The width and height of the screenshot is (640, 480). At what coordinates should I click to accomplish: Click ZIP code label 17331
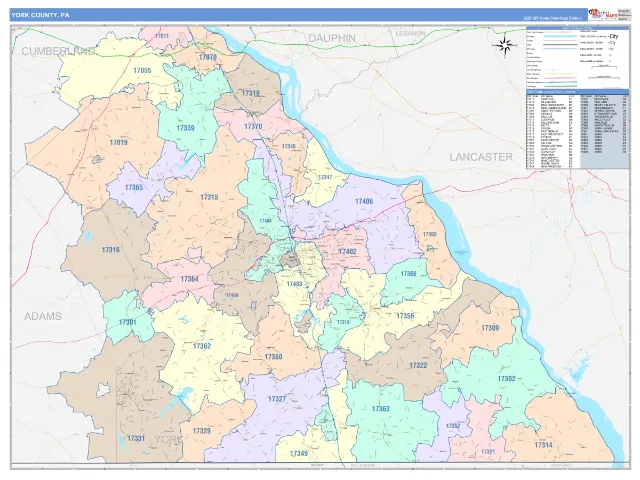click(x=136, y=439)
